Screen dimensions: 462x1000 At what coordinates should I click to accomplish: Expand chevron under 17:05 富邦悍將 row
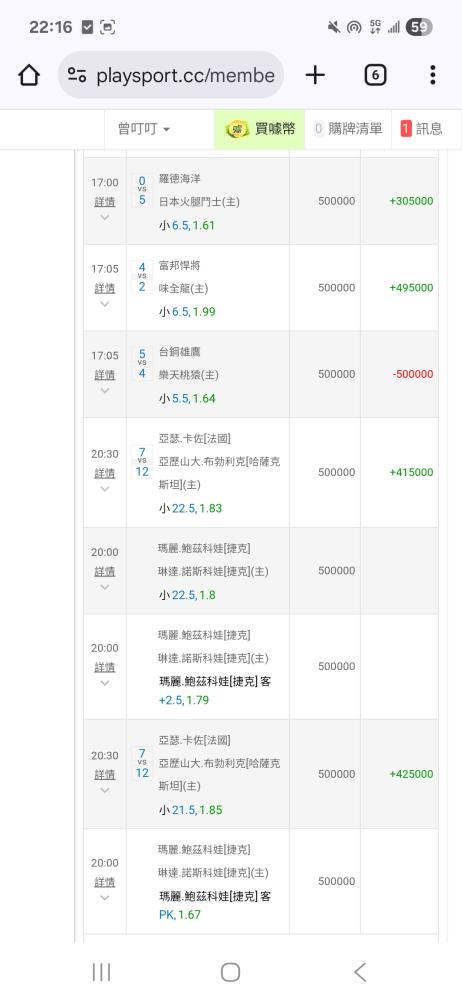tap(105, 304)
